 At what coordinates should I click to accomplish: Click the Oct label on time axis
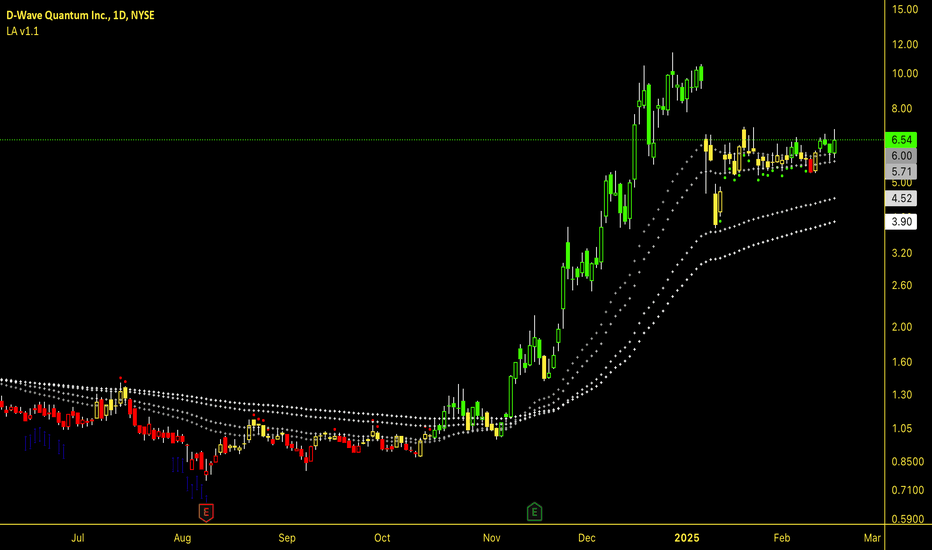tap(382, 538)
